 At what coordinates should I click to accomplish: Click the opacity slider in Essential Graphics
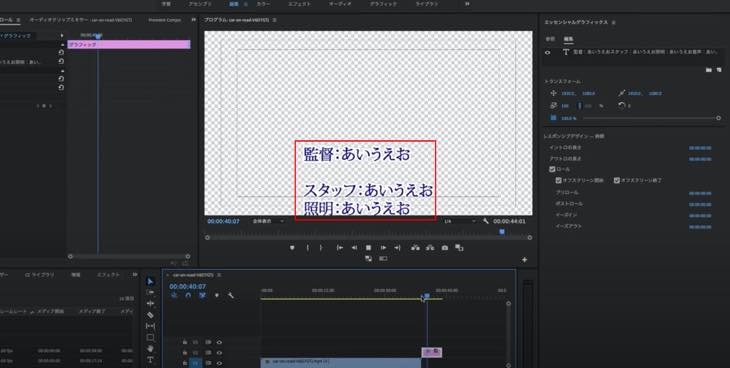tap(651, 118)
